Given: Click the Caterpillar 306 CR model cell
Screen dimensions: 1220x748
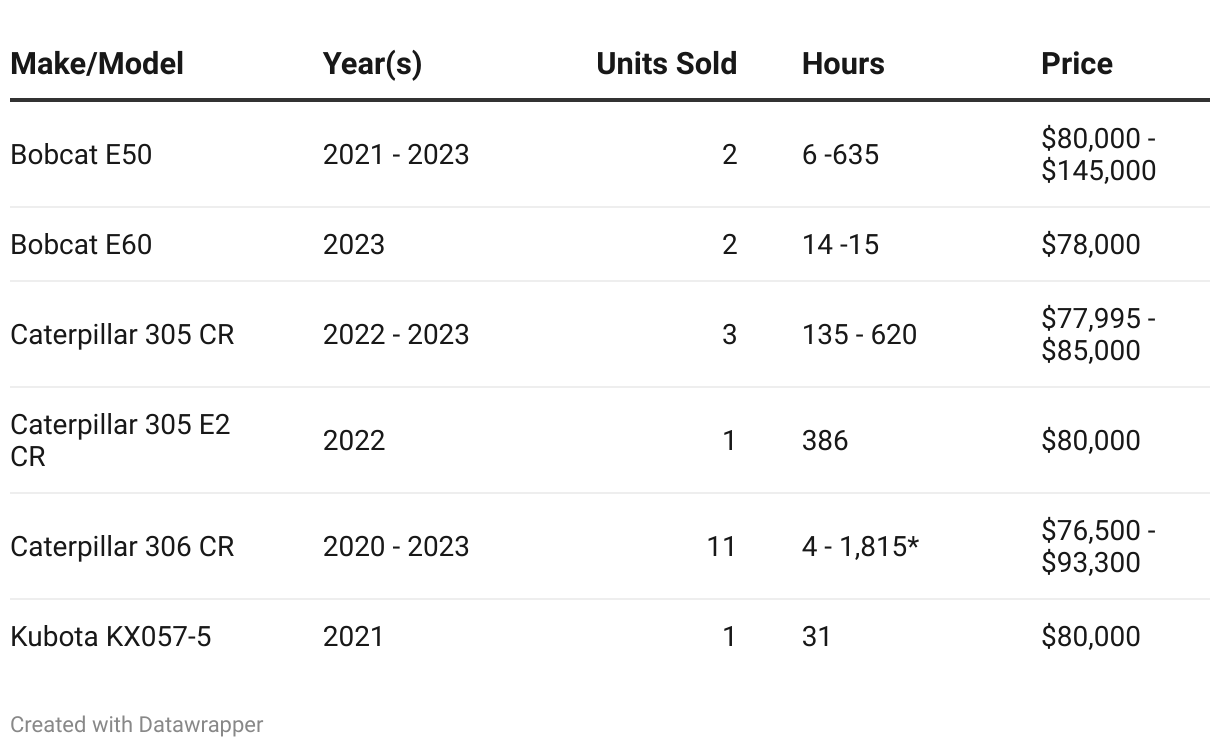Looking at the screenshot, I should pos(122,547).
